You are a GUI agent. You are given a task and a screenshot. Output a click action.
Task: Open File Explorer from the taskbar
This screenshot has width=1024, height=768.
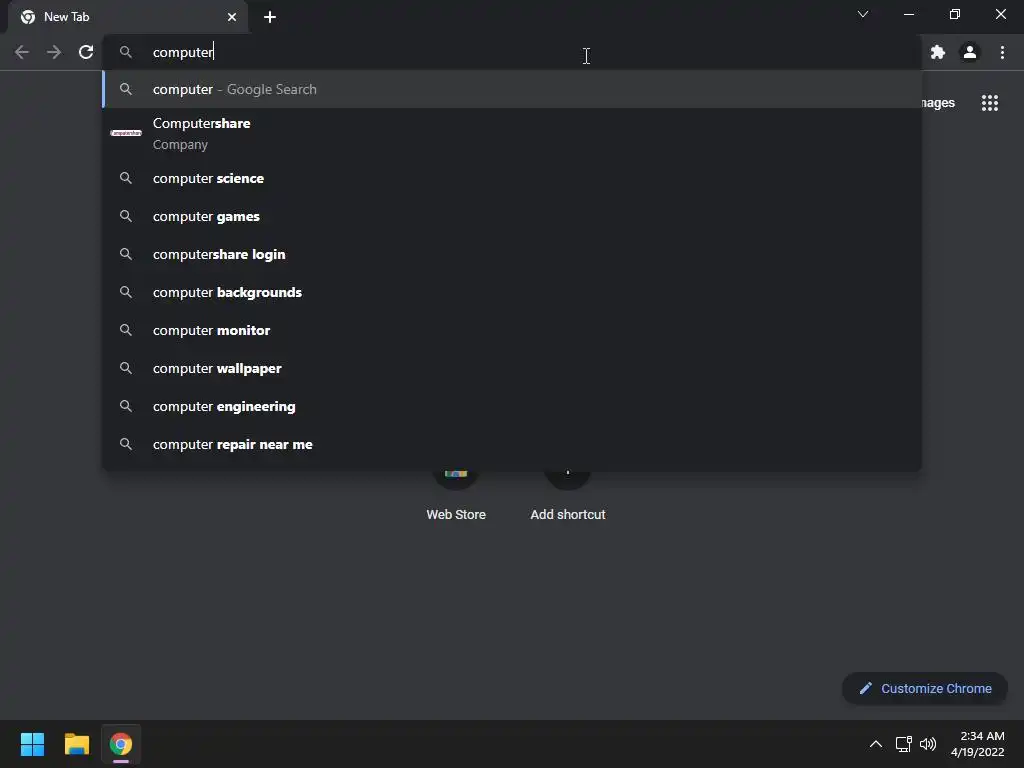(x=76, y=744)
